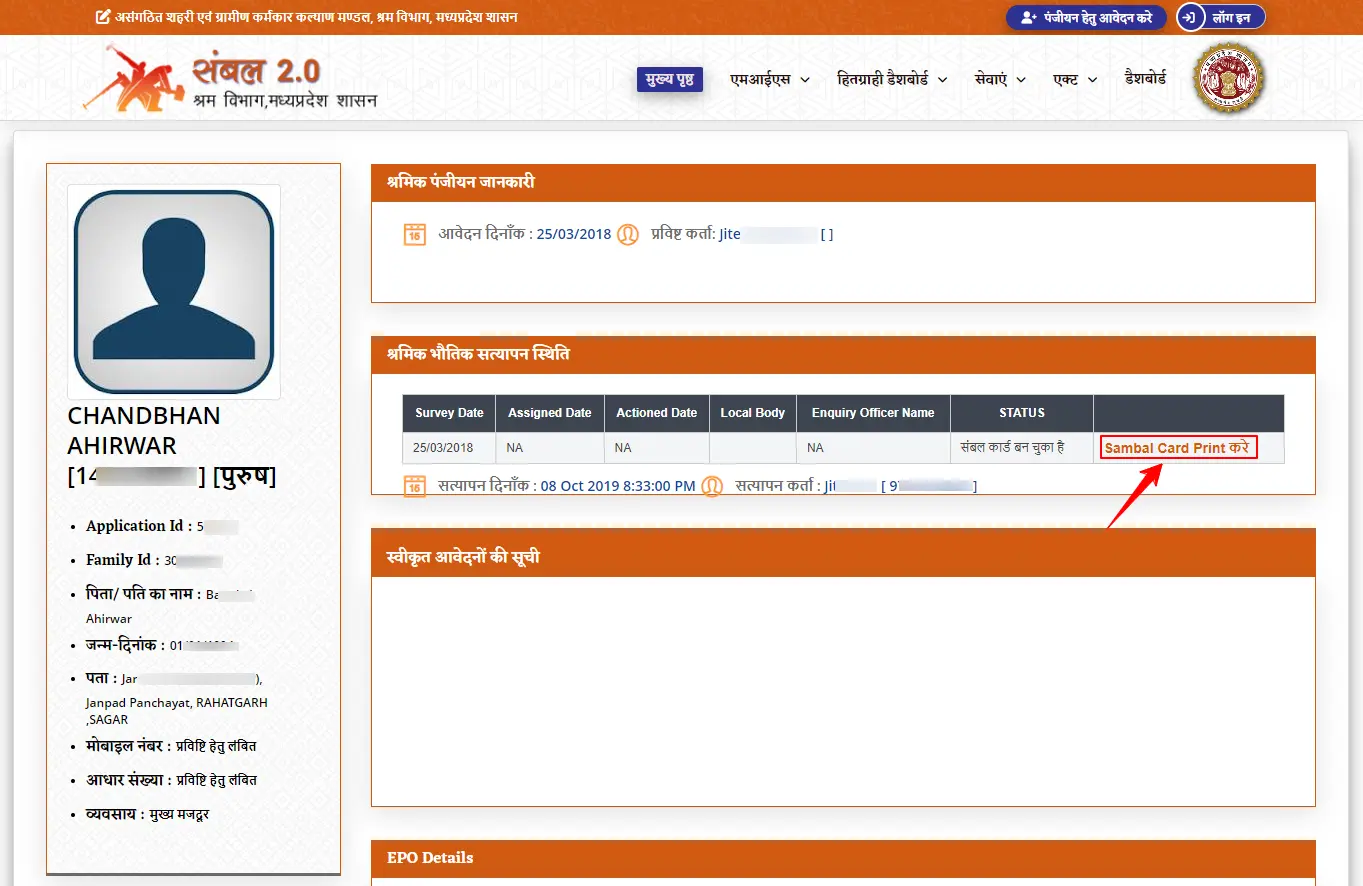Screen dimensions: 1363x886
Task: Click the Local Body column header
Action: click(x=753, y=413)
